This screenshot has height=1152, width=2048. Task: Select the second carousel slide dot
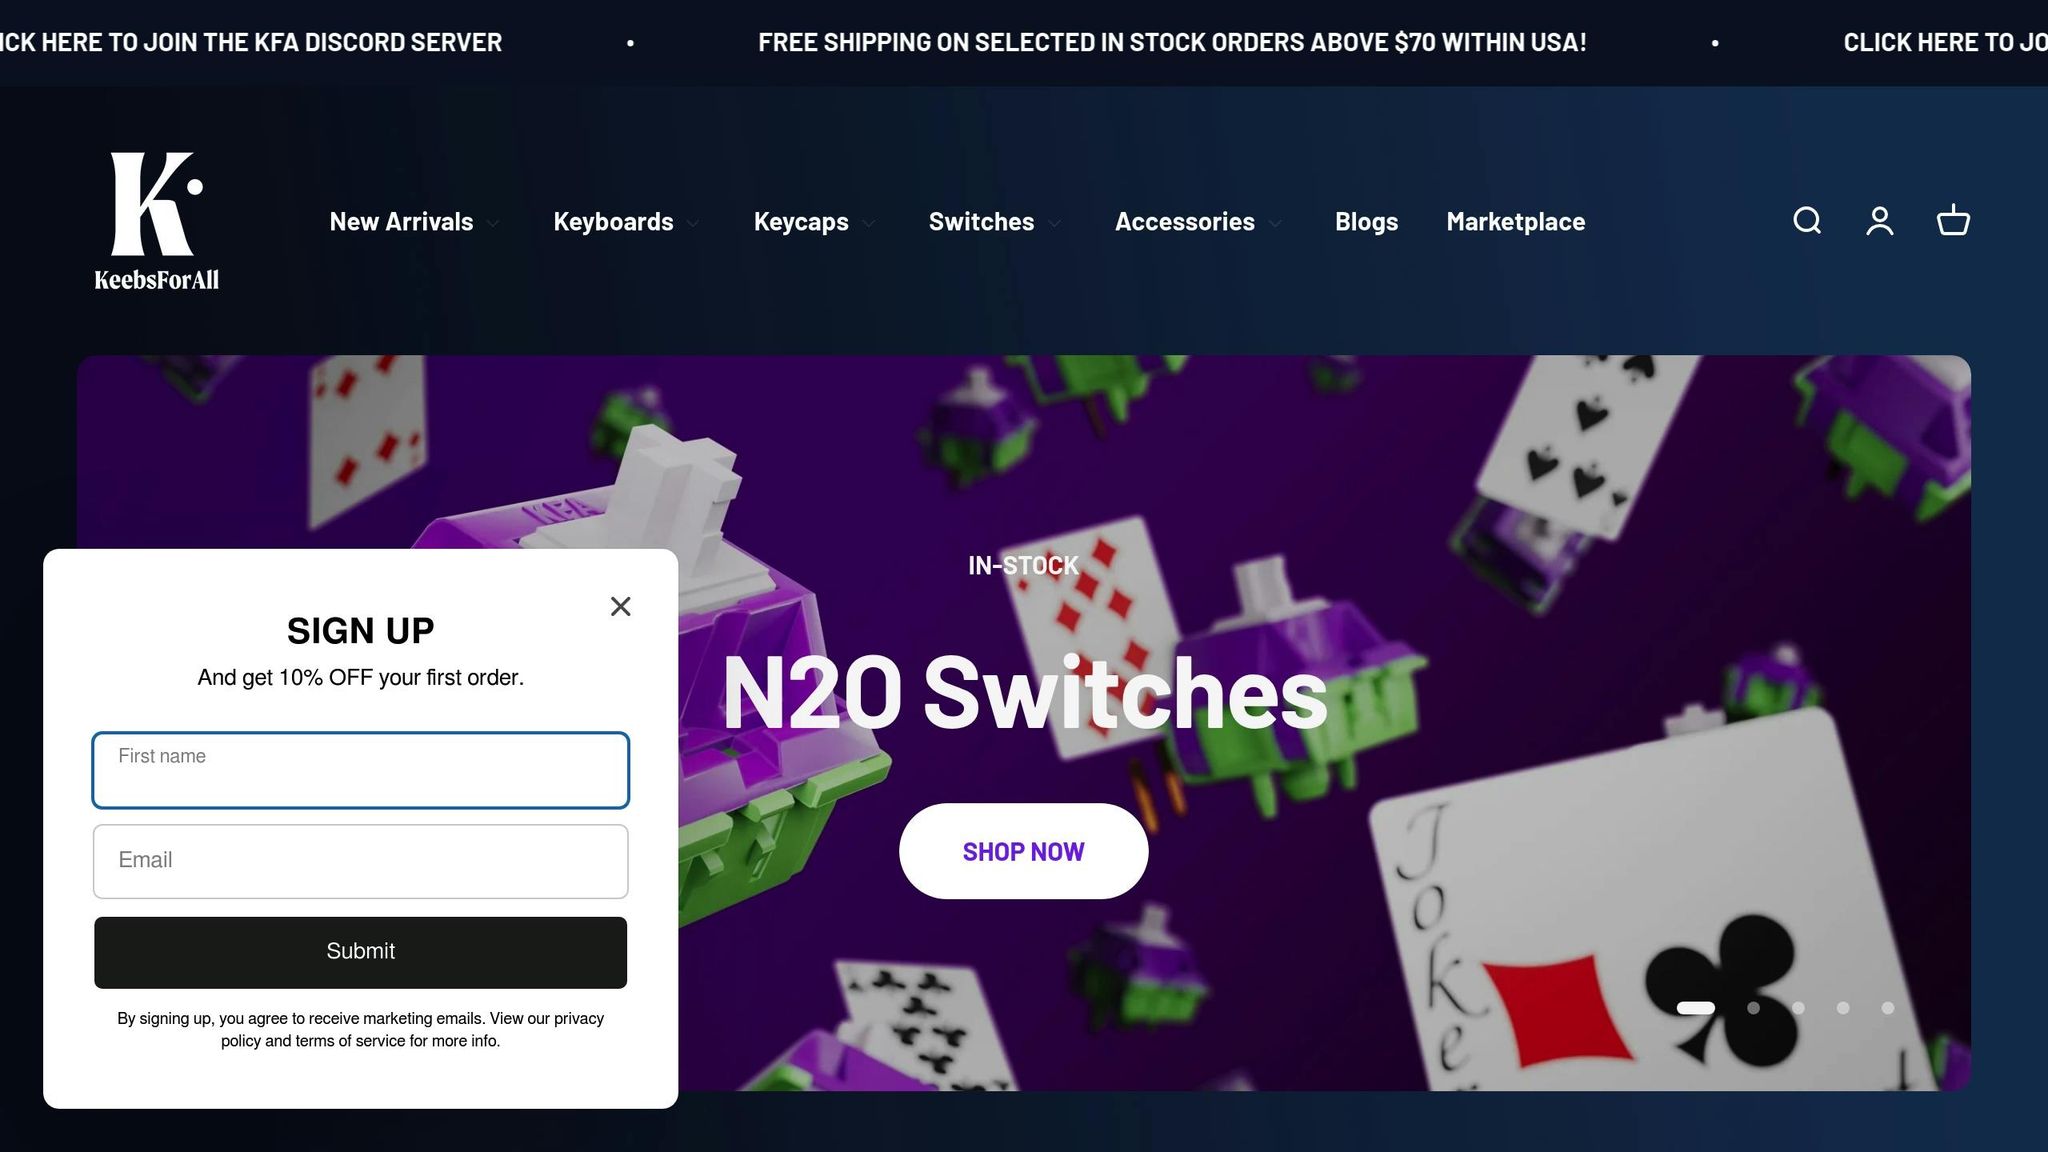1753,1008
